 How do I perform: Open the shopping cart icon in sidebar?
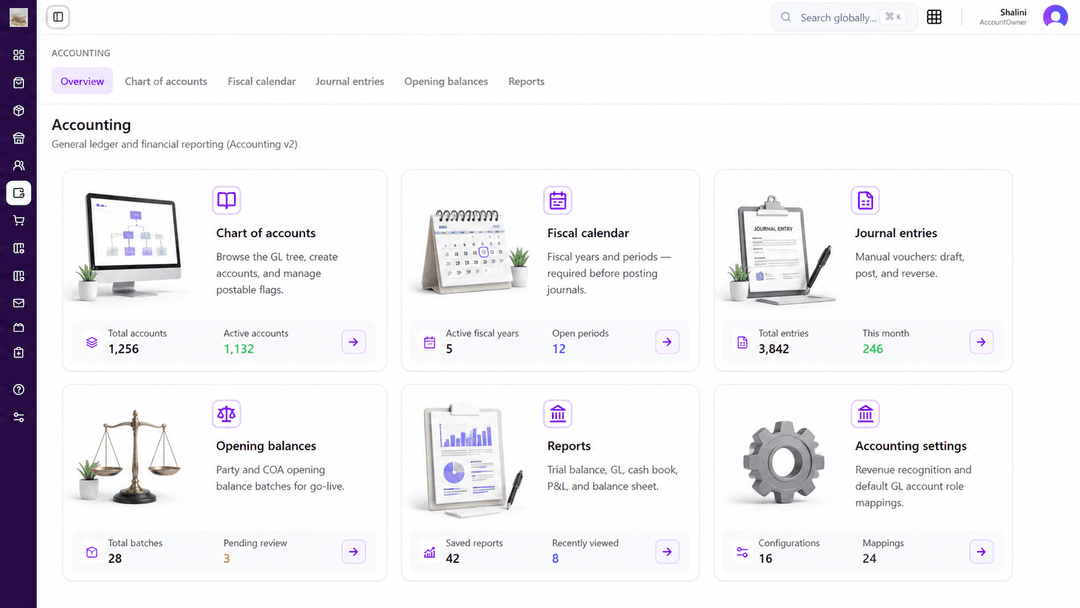pos(19,220)
